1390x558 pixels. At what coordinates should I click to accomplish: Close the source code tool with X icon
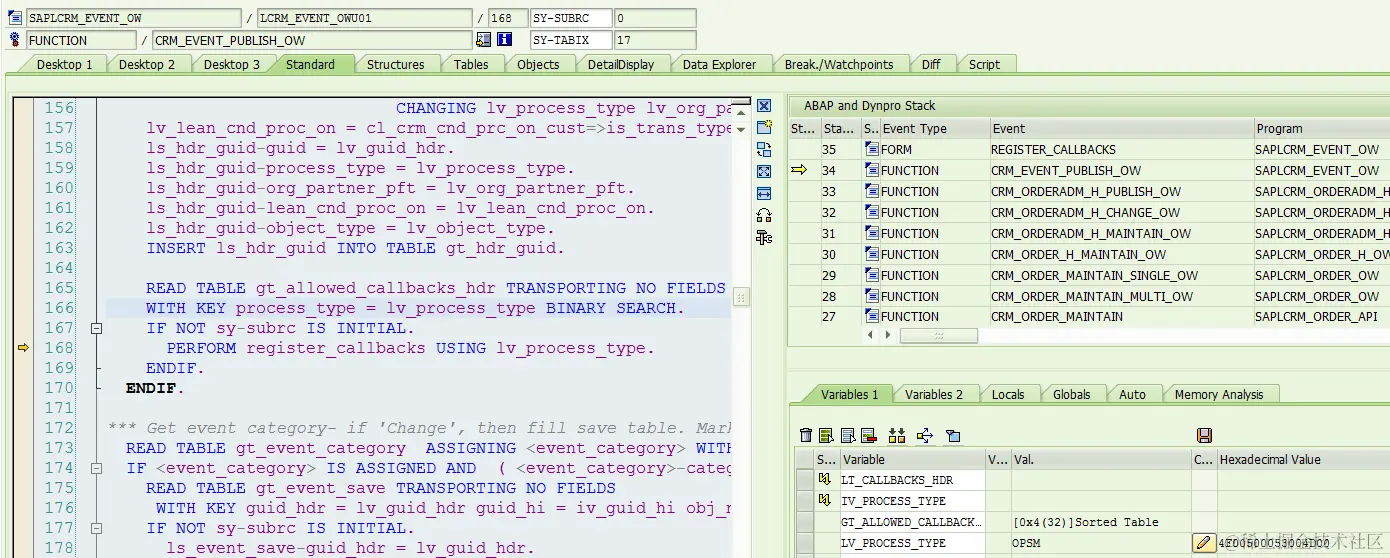tap(764, 106)
